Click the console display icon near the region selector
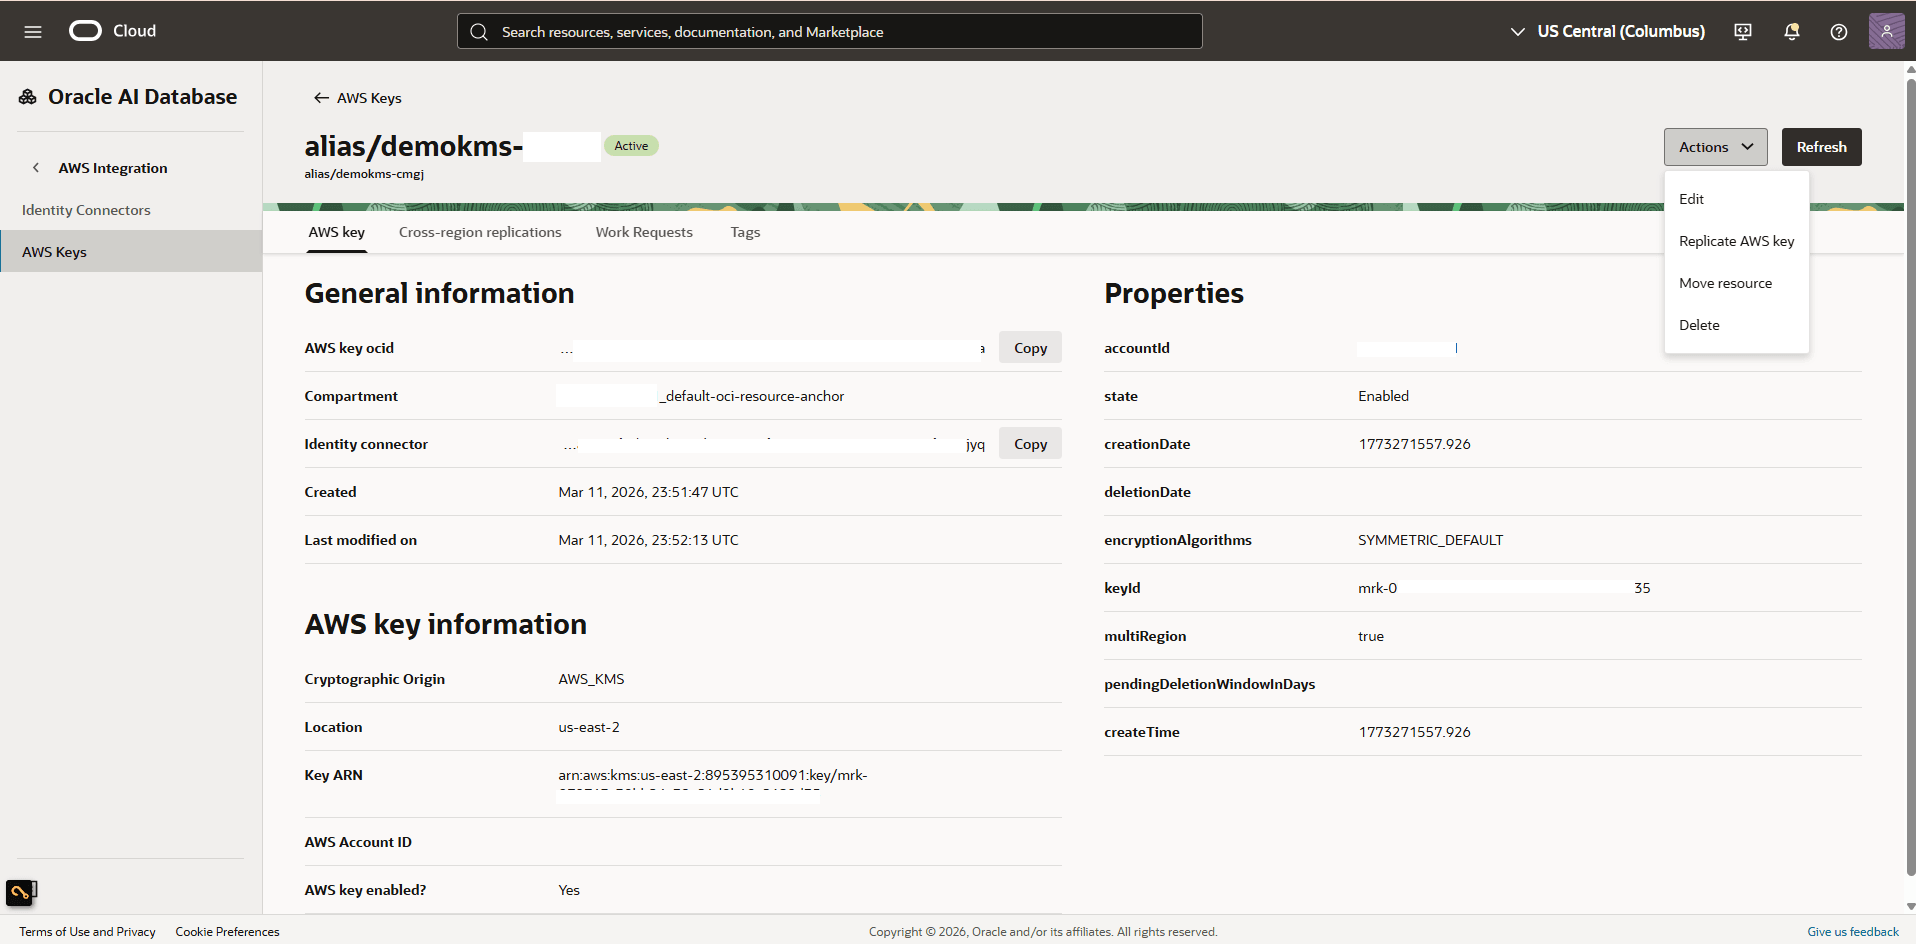 [1743, 31]
